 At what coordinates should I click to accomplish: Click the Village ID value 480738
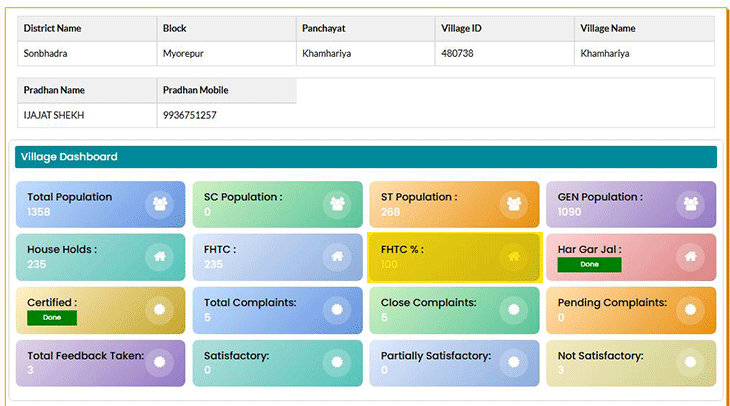457,53
